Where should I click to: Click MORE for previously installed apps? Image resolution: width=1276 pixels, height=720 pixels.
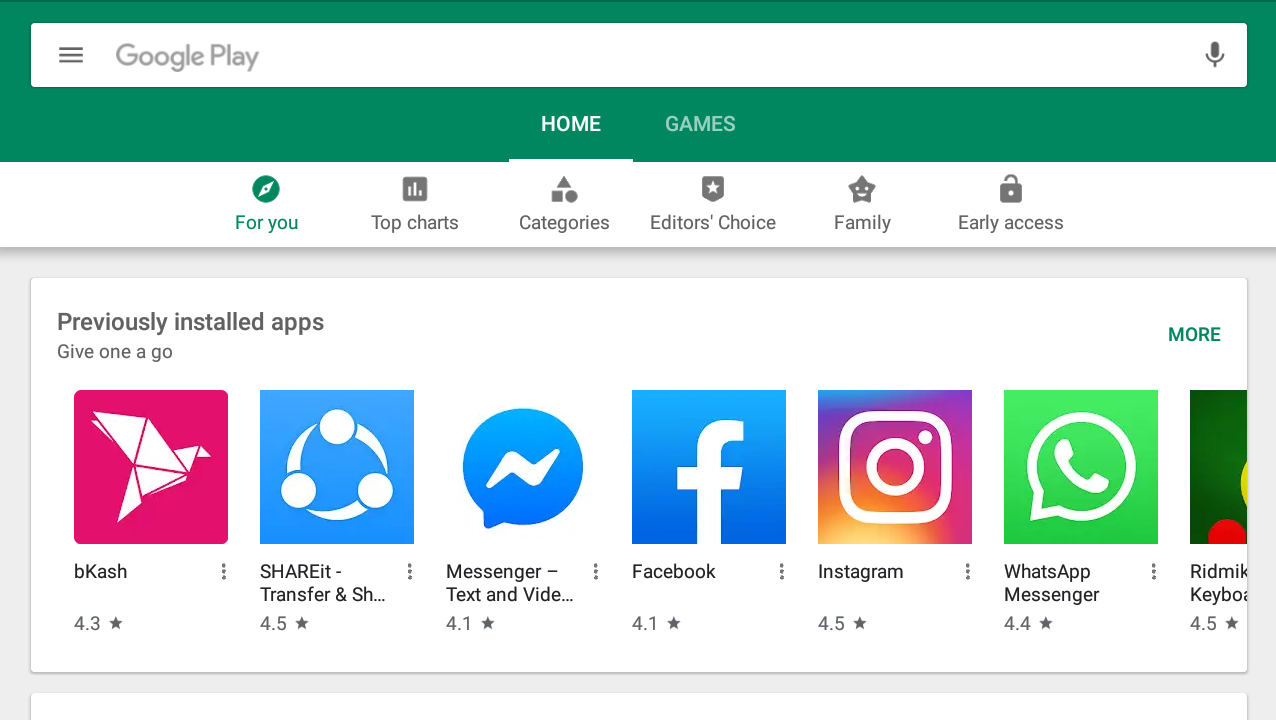[1194, 335]
